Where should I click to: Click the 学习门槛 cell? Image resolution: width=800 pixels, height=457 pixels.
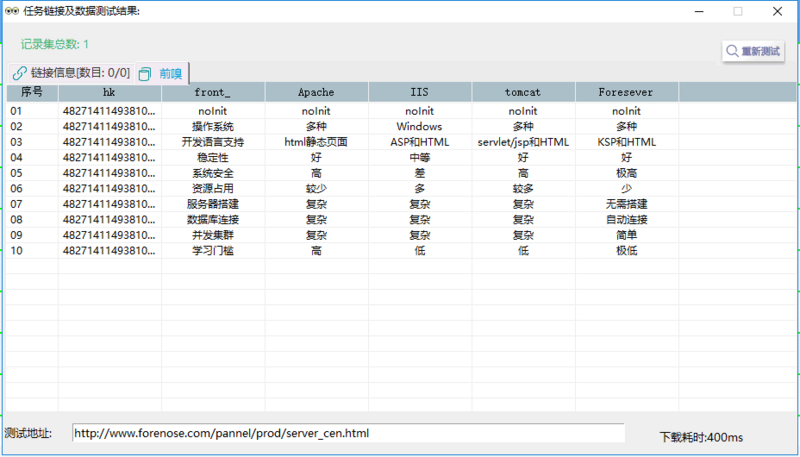coord(213,251)
